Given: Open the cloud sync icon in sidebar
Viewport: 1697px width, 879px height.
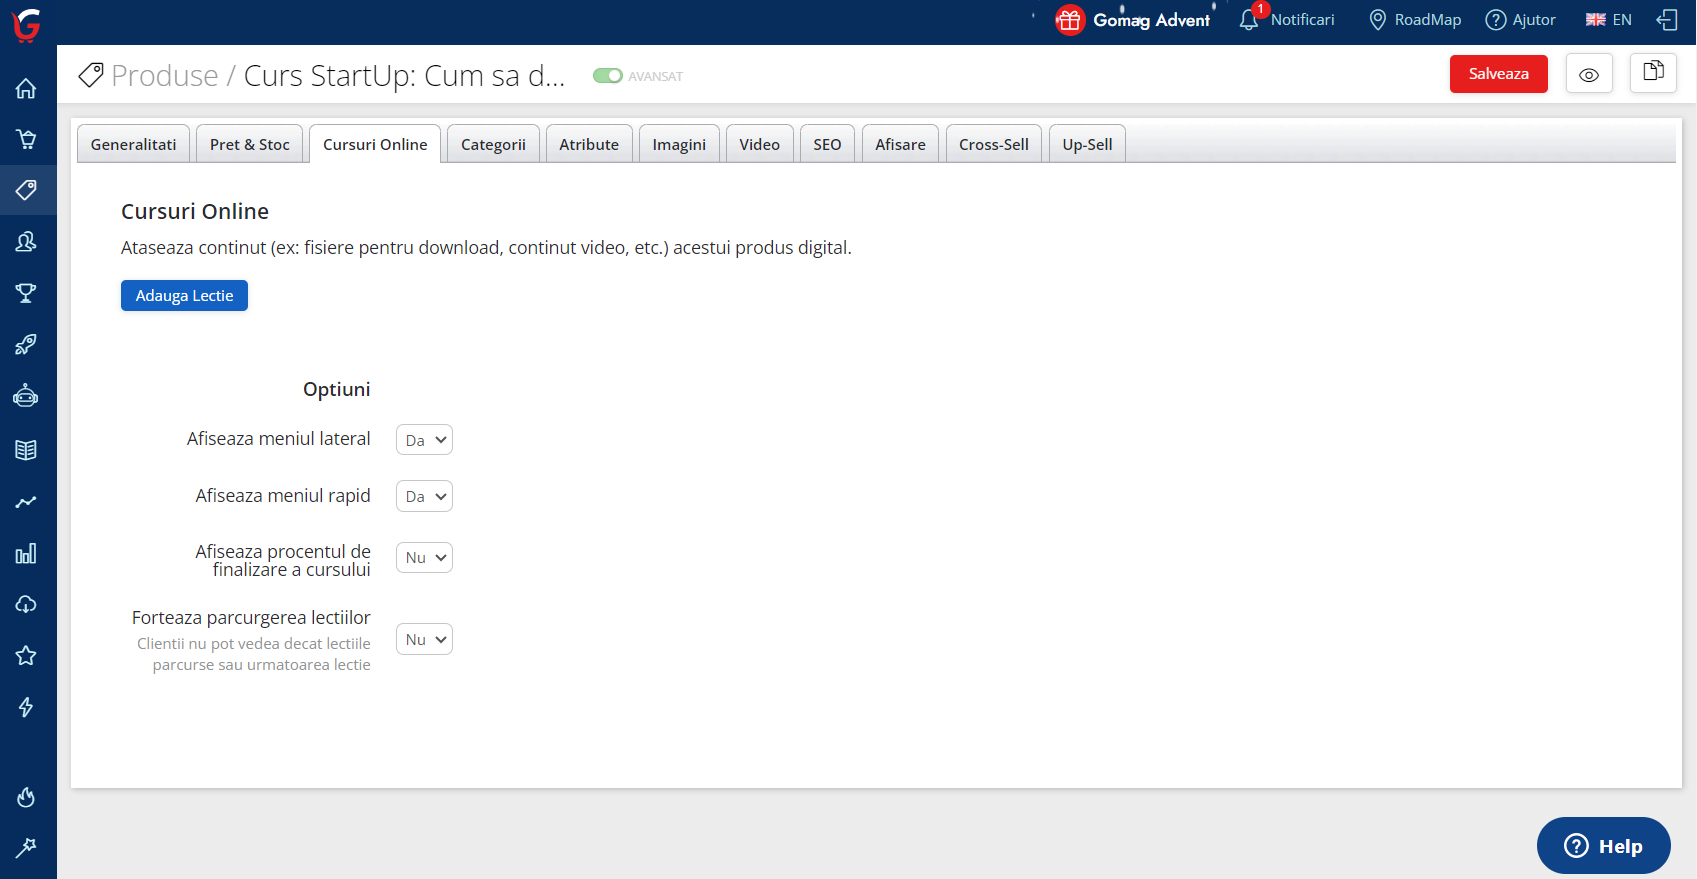Looking at the screenshot, I should point(26,604).
